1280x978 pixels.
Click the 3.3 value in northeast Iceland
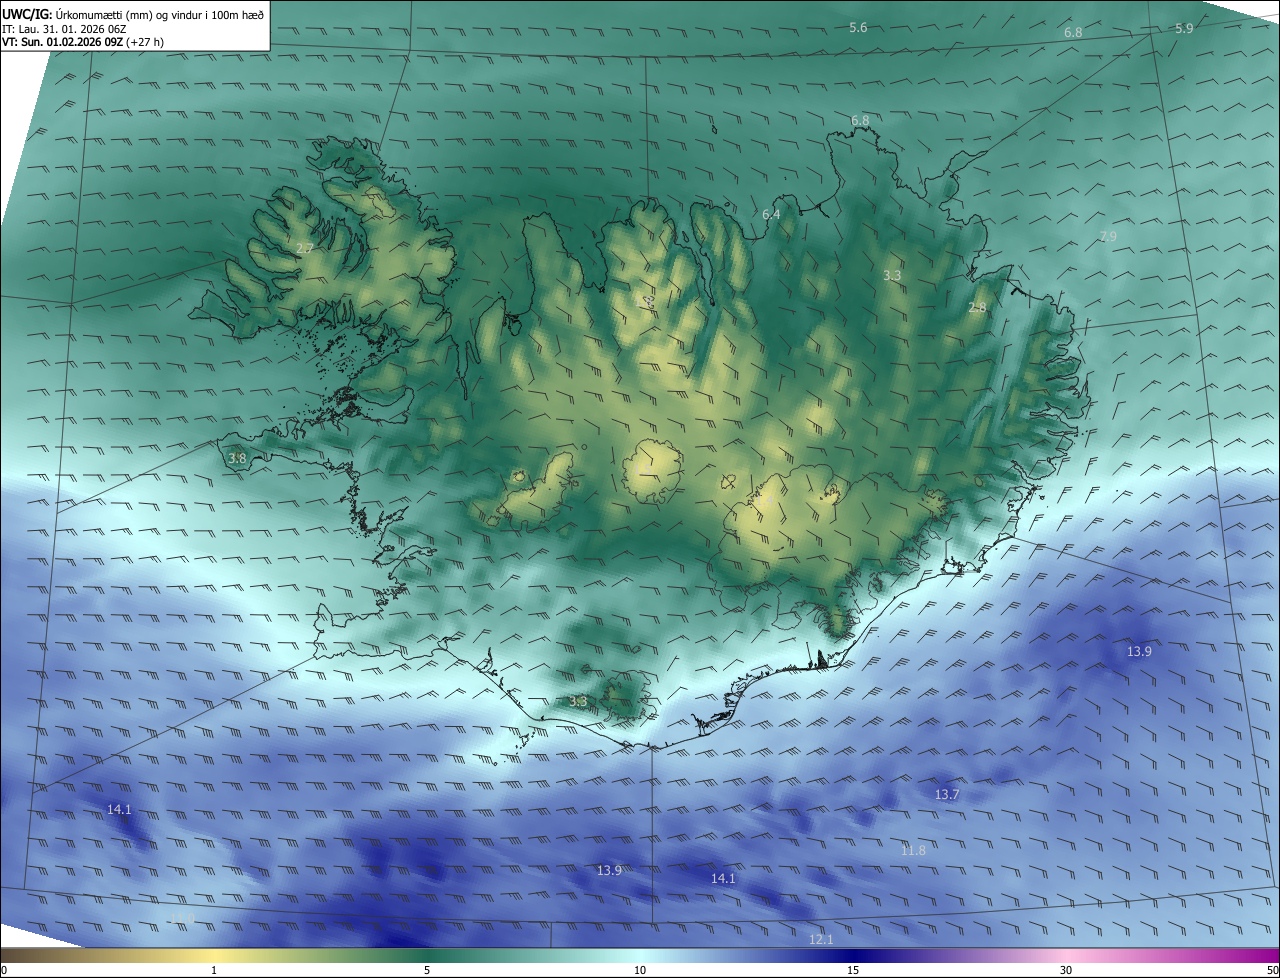click(893, 275)
